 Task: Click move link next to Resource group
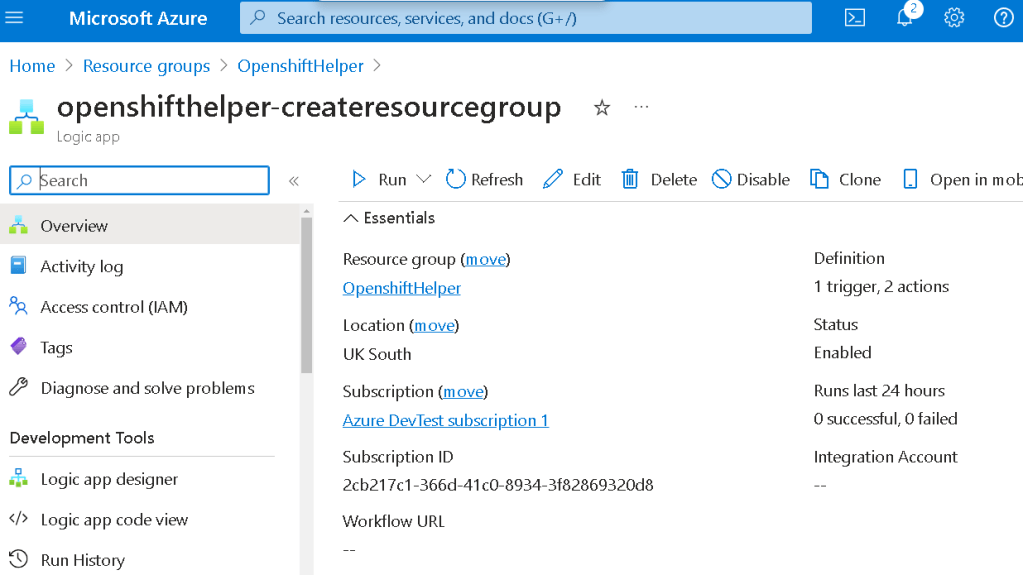[x=486, y=259]
